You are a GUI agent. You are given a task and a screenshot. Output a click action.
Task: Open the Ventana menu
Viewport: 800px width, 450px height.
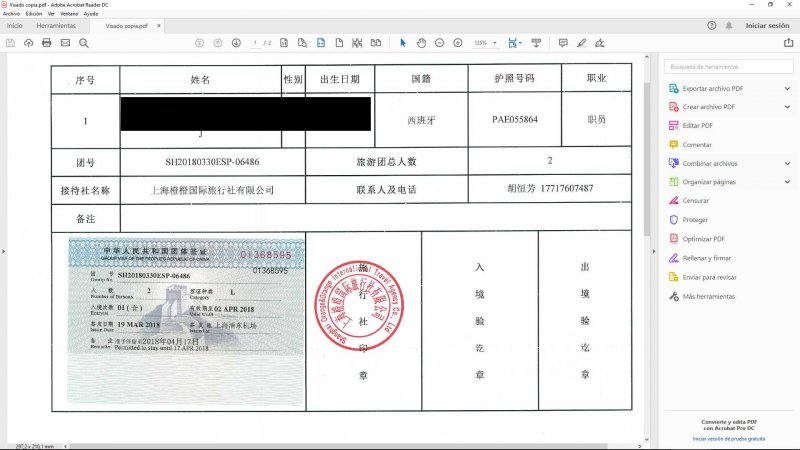(x=69, y=14)
